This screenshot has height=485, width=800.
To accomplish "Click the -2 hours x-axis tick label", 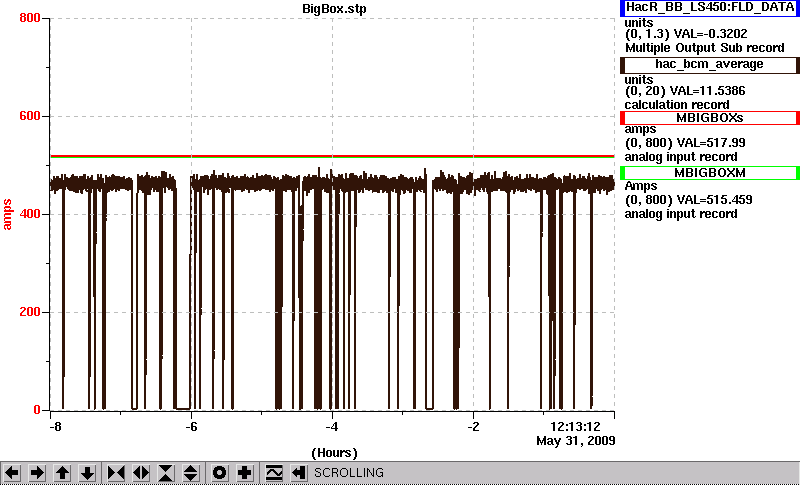I will pos(473,427).
